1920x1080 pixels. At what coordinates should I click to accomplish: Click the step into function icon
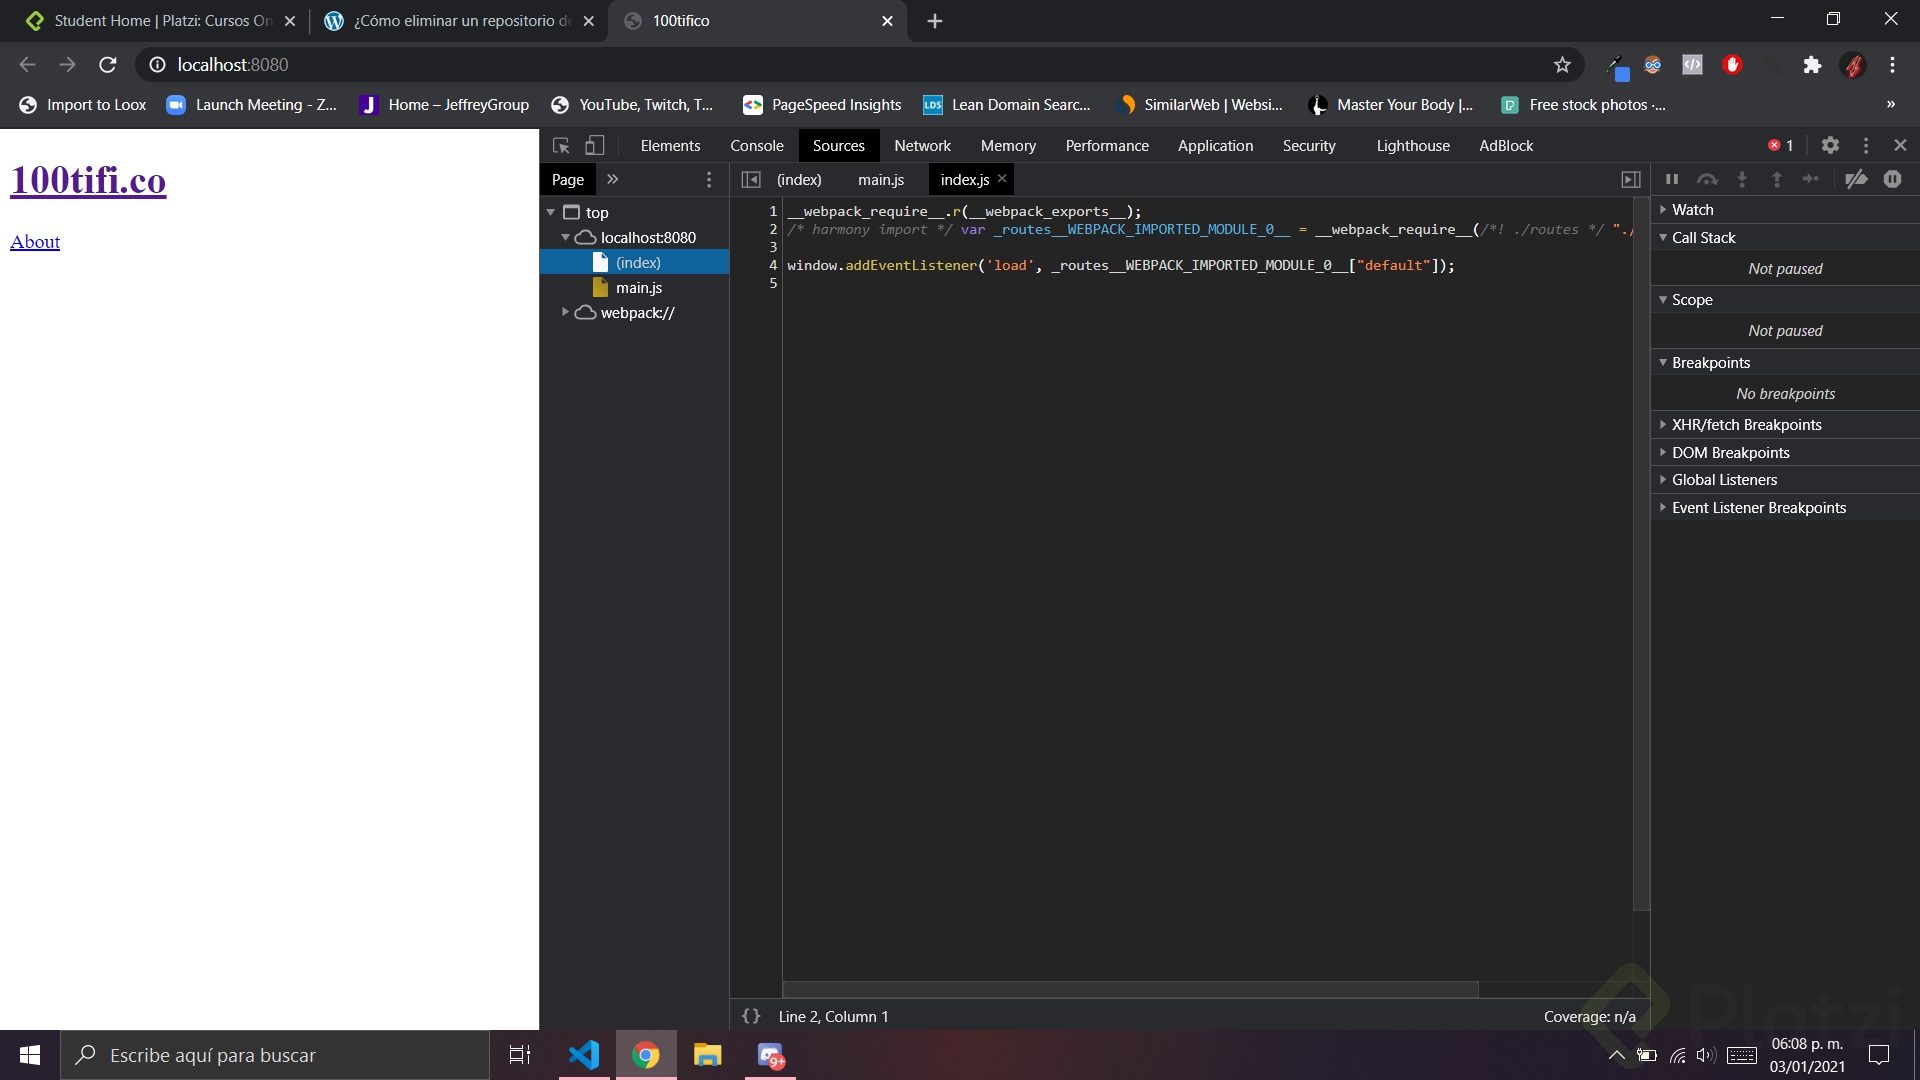pyautogui.click(x=1742, y=180)
